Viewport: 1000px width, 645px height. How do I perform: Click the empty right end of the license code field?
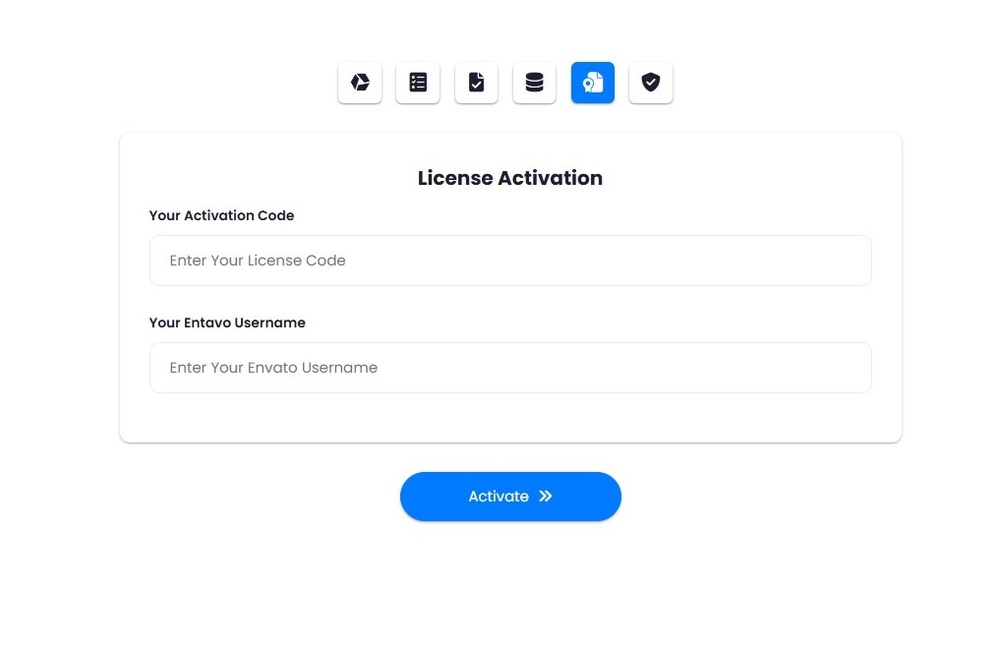click(797, 260)
